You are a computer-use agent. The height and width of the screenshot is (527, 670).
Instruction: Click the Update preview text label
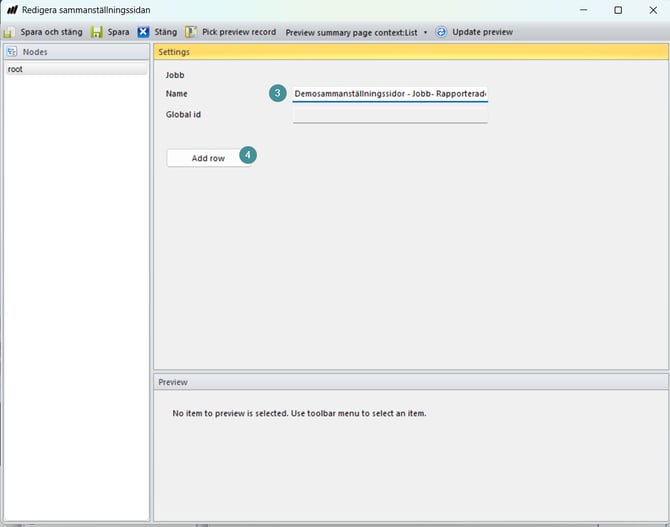click(x=482, y=32)
